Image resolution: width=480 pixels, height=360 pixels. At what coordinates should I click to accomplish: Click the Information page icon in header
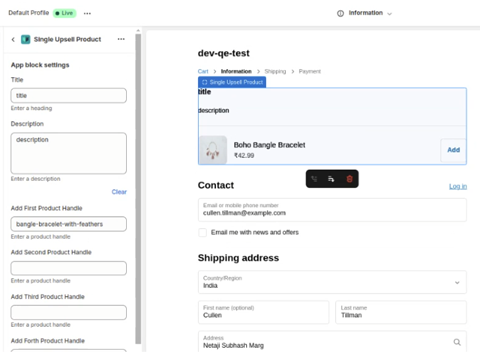pyautogui.click(x=340, y=13)
